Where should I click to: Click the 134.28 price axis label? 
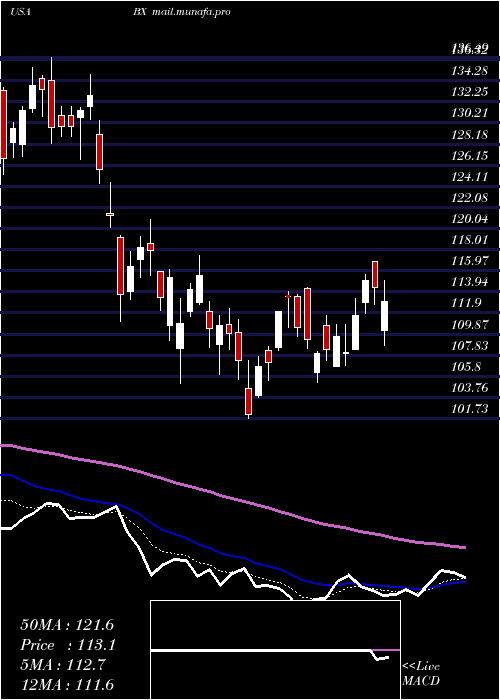[x=470, y=71]
